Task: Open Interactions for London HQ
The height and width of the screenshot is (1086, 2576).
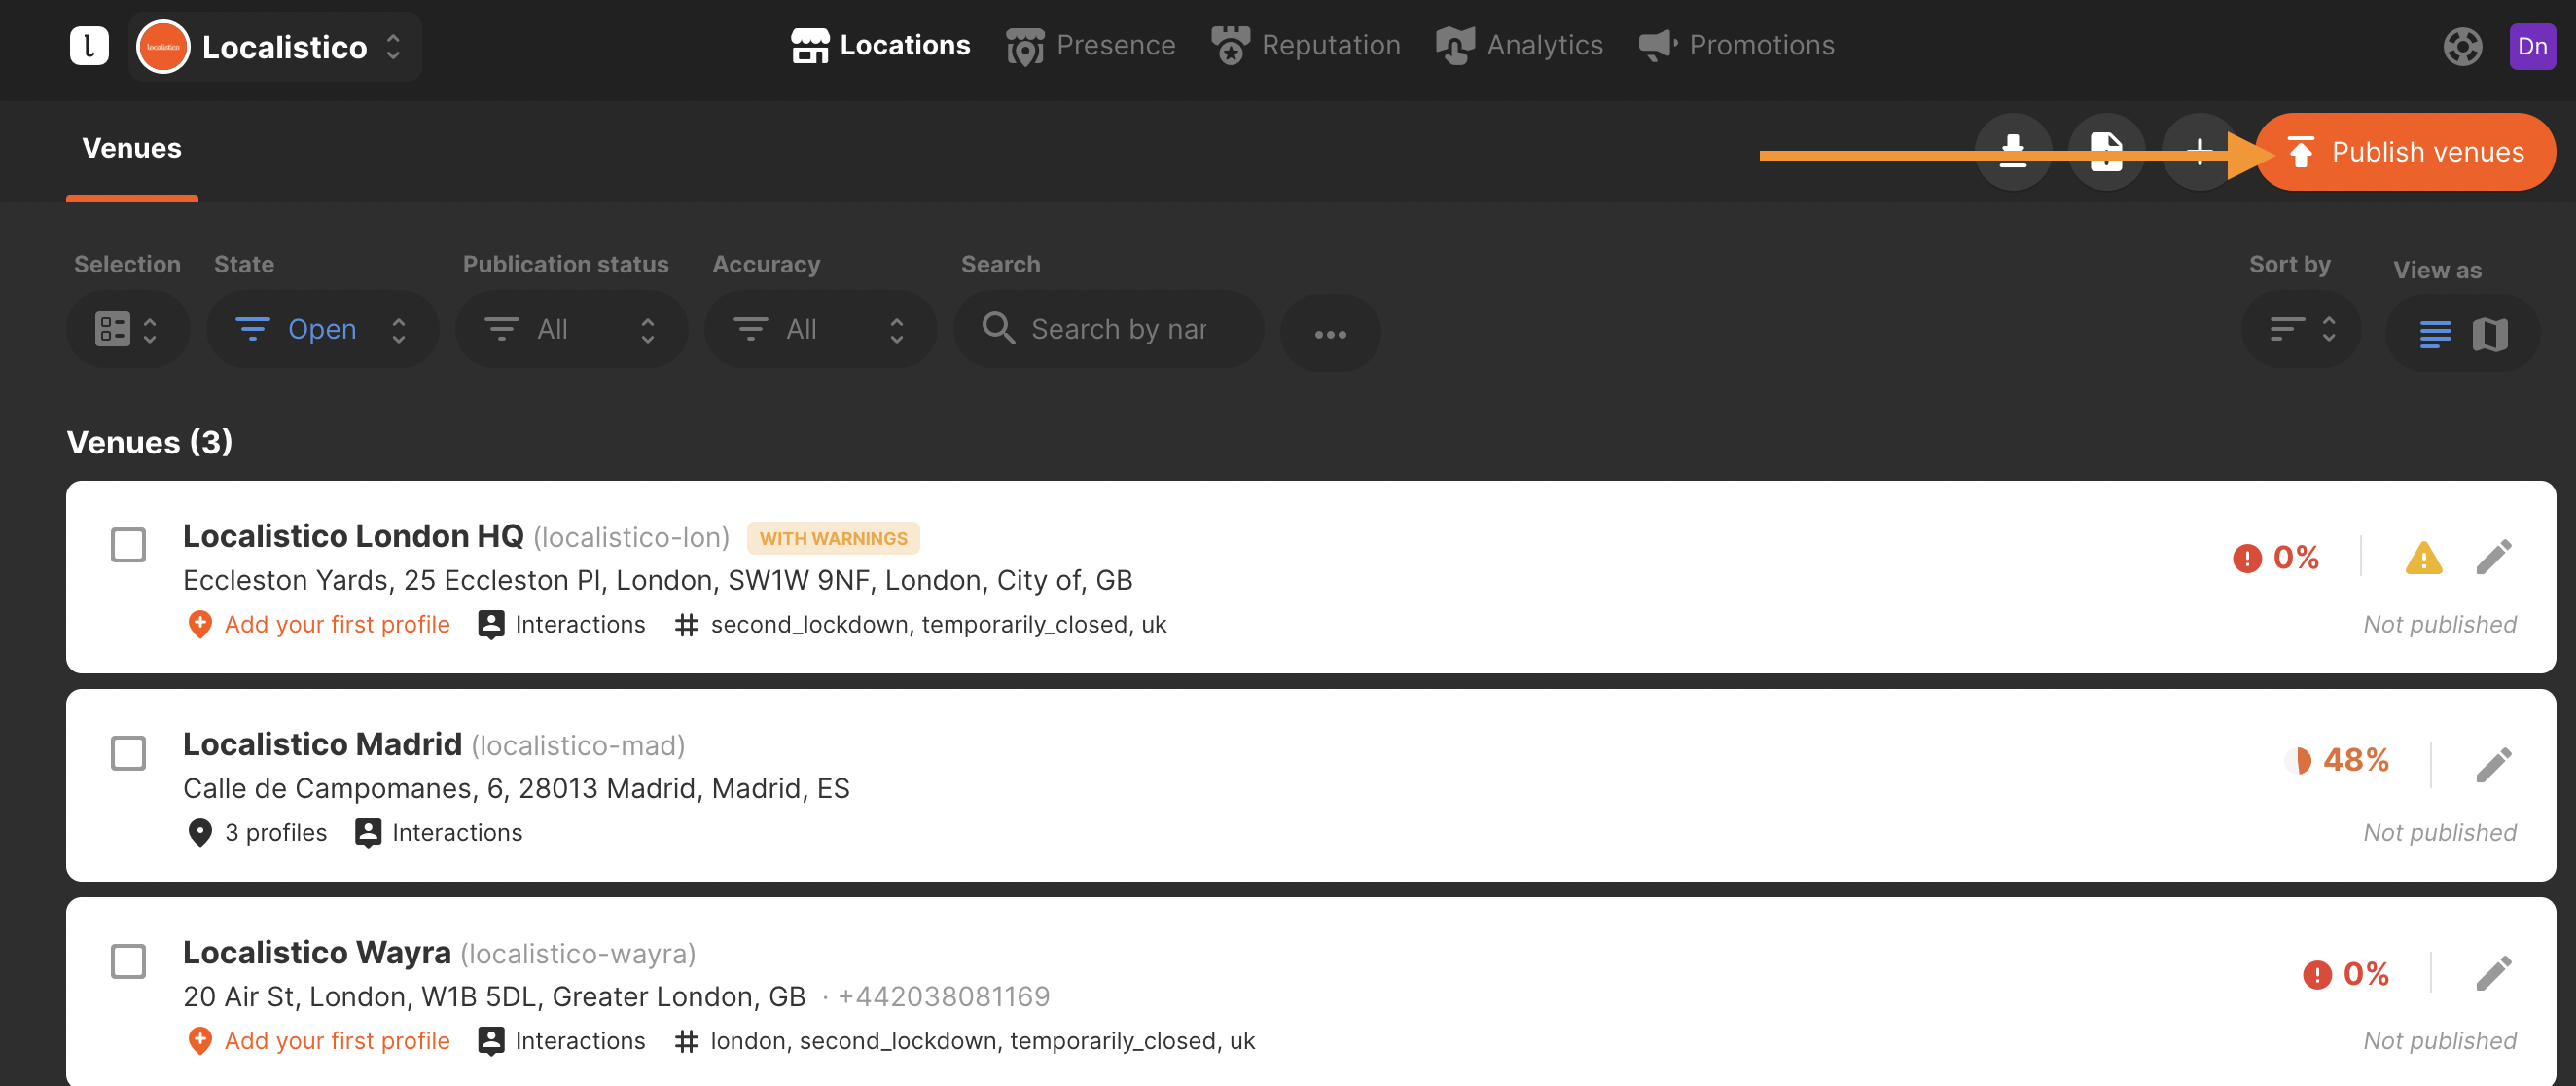Action: click(x=562, y=624)
